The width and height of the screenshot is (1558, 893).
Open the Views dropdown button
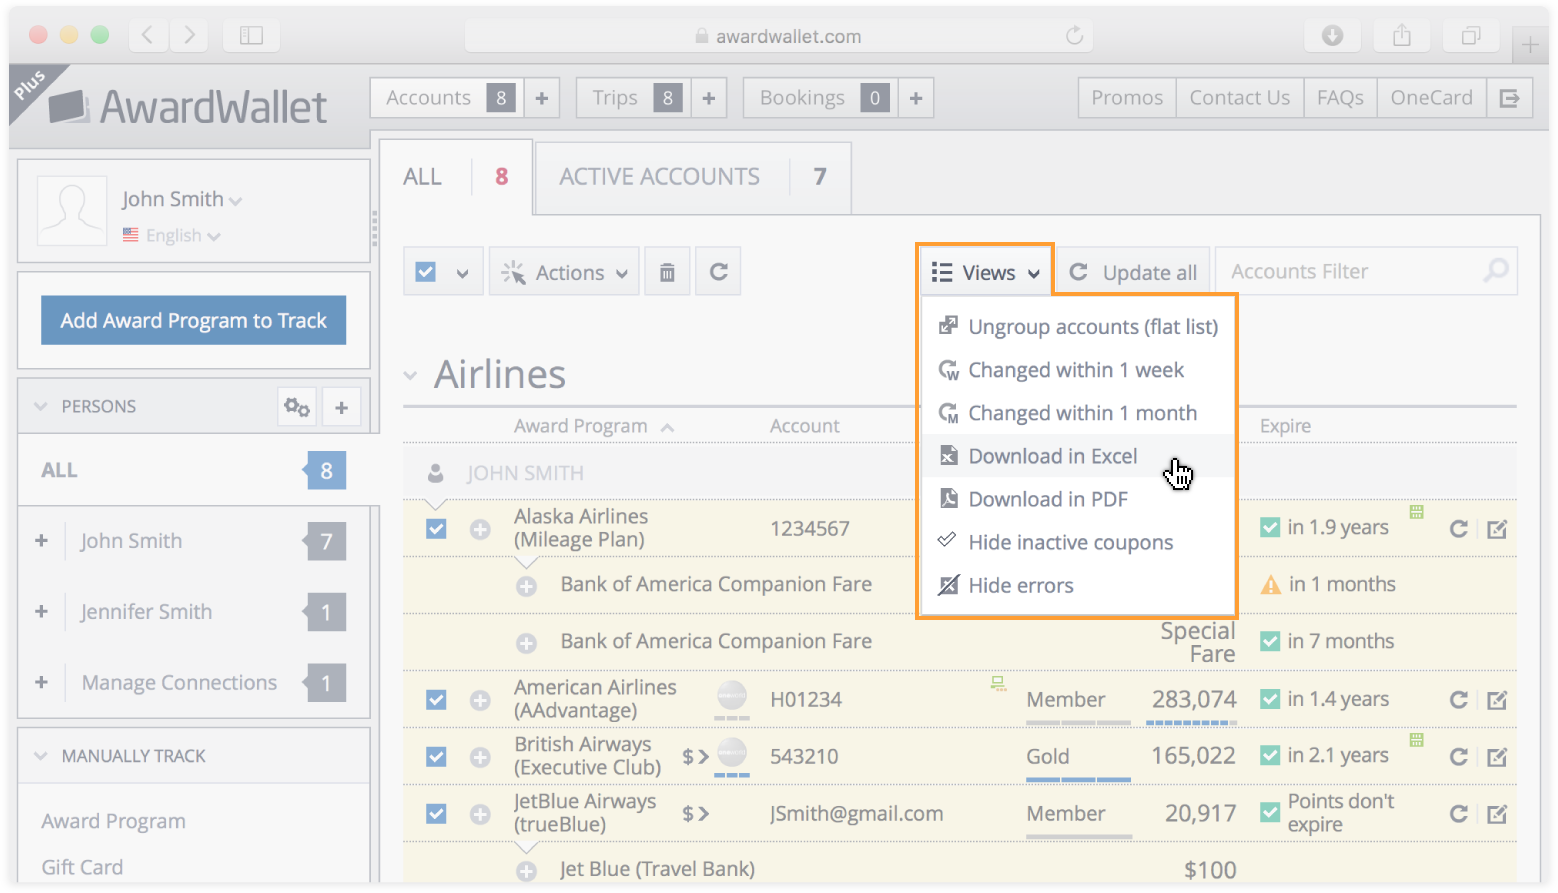click(985, 272)
